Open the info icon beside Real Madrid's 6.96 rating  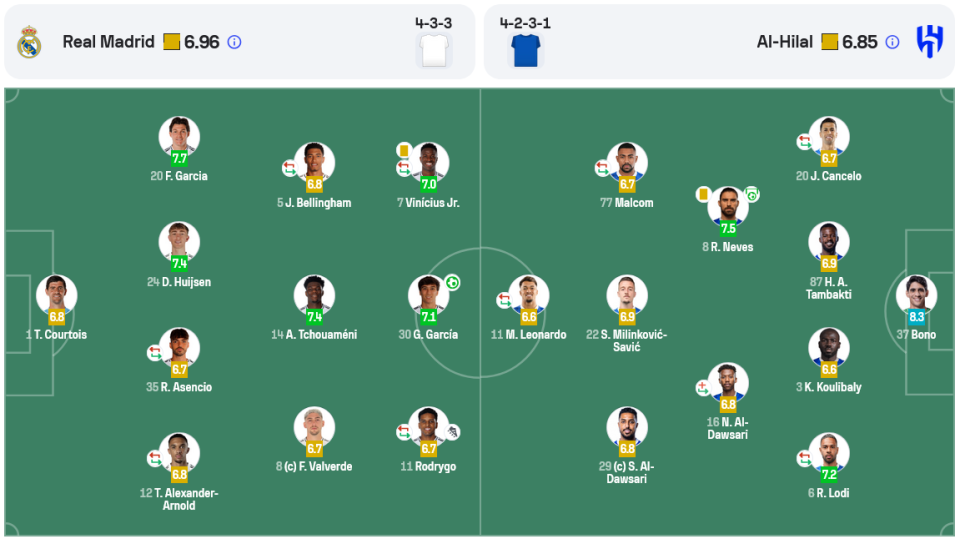234,42
